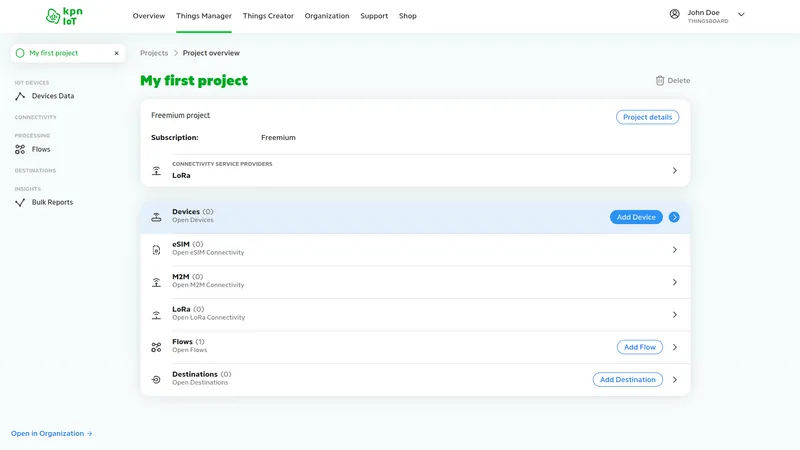Click the LoRa row antenna icon

click(156, 315)
